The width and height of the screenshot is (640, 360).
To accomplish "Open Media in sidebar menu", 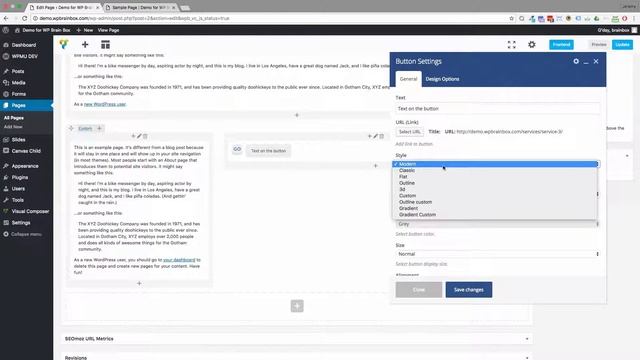I will click(x=18, y=82).
